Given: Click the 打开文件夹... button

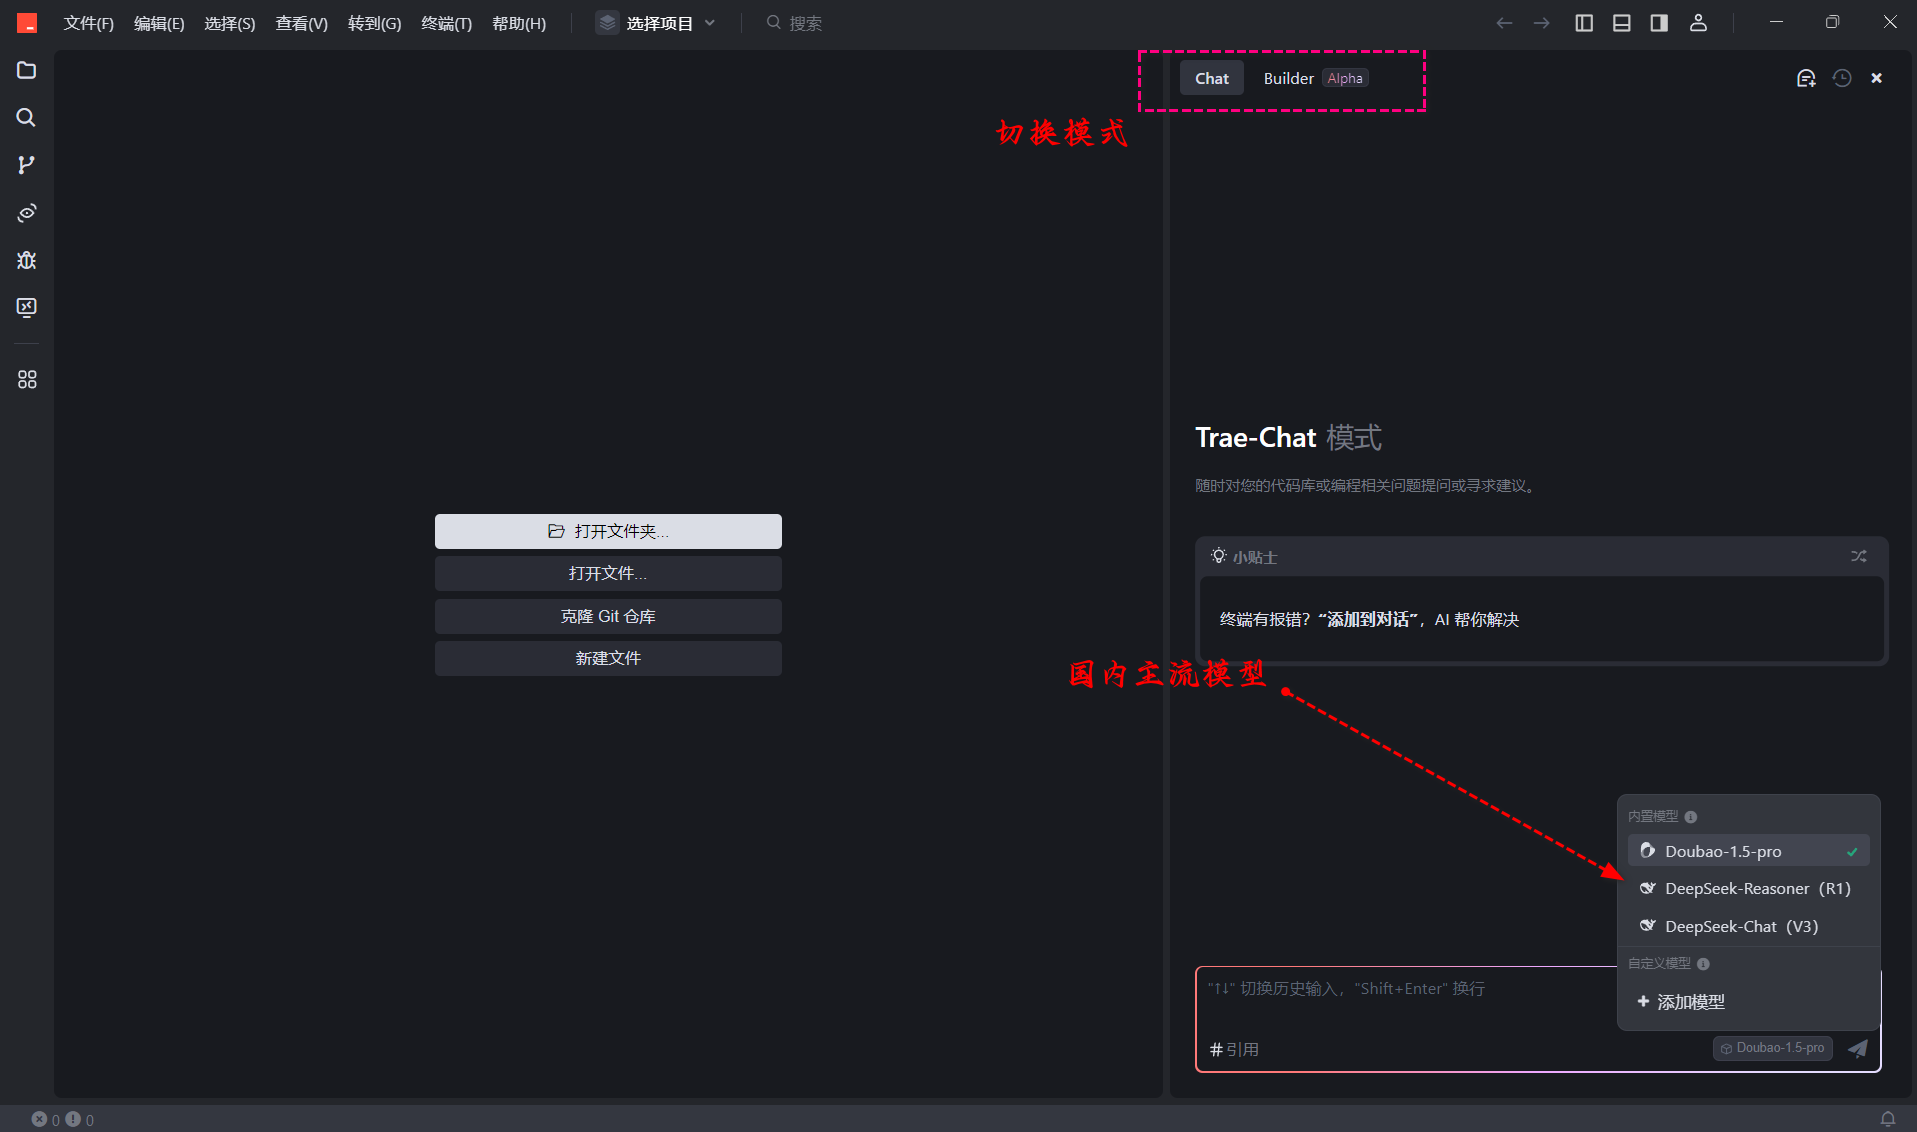Looking at the screenshot, I should tap(608, 531).
